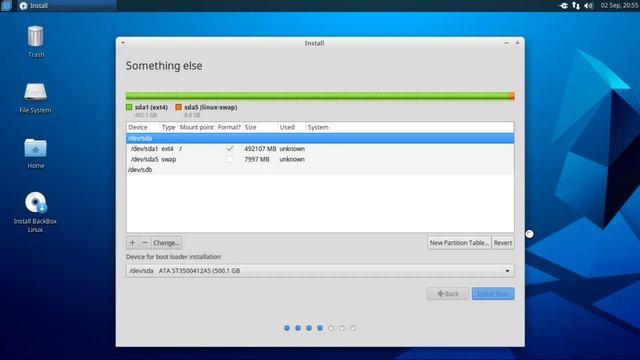Click the Mount point column header
The height and width of the screenshot is (360, 640).
(x=197, y=127)
